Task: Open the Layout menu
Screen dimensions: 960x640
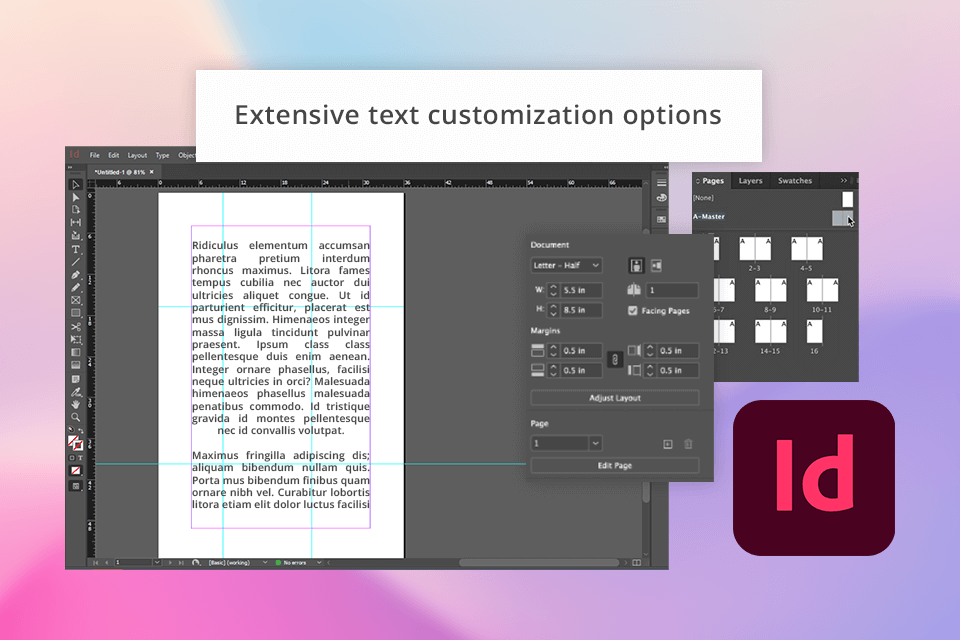Action: point(137,155)
